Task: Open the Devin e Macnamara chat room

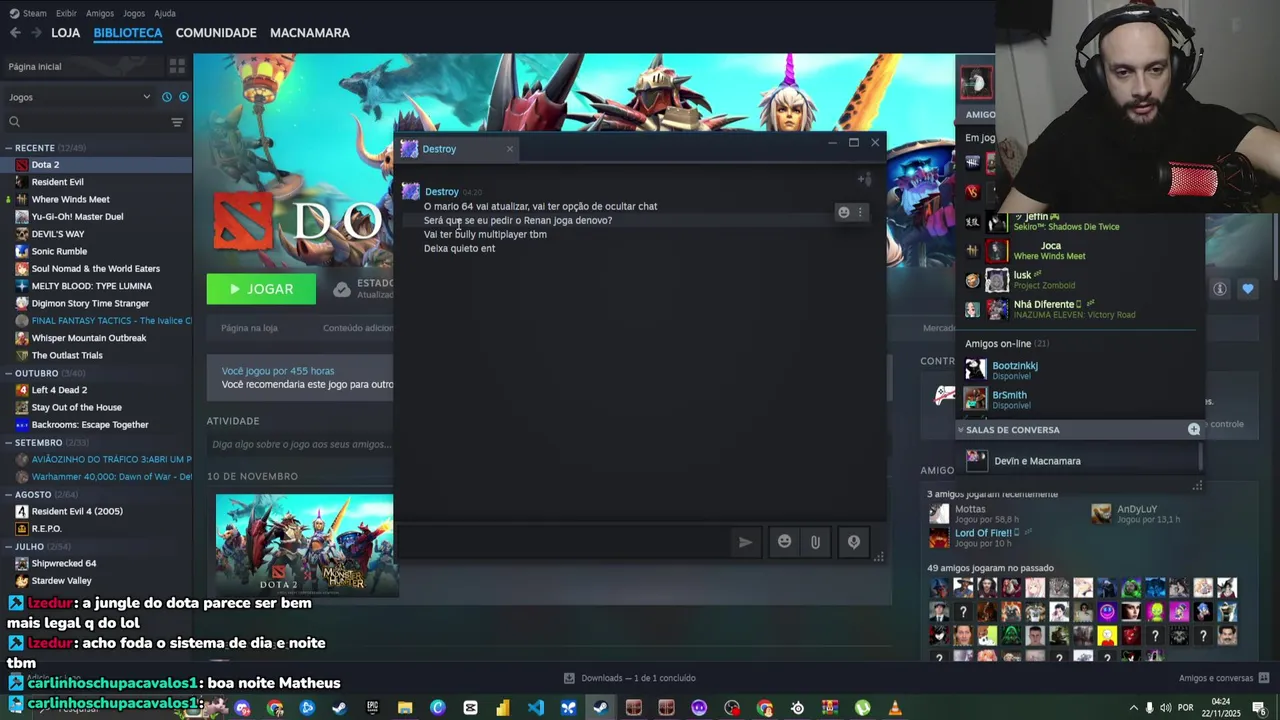Action: [1080, 461]
